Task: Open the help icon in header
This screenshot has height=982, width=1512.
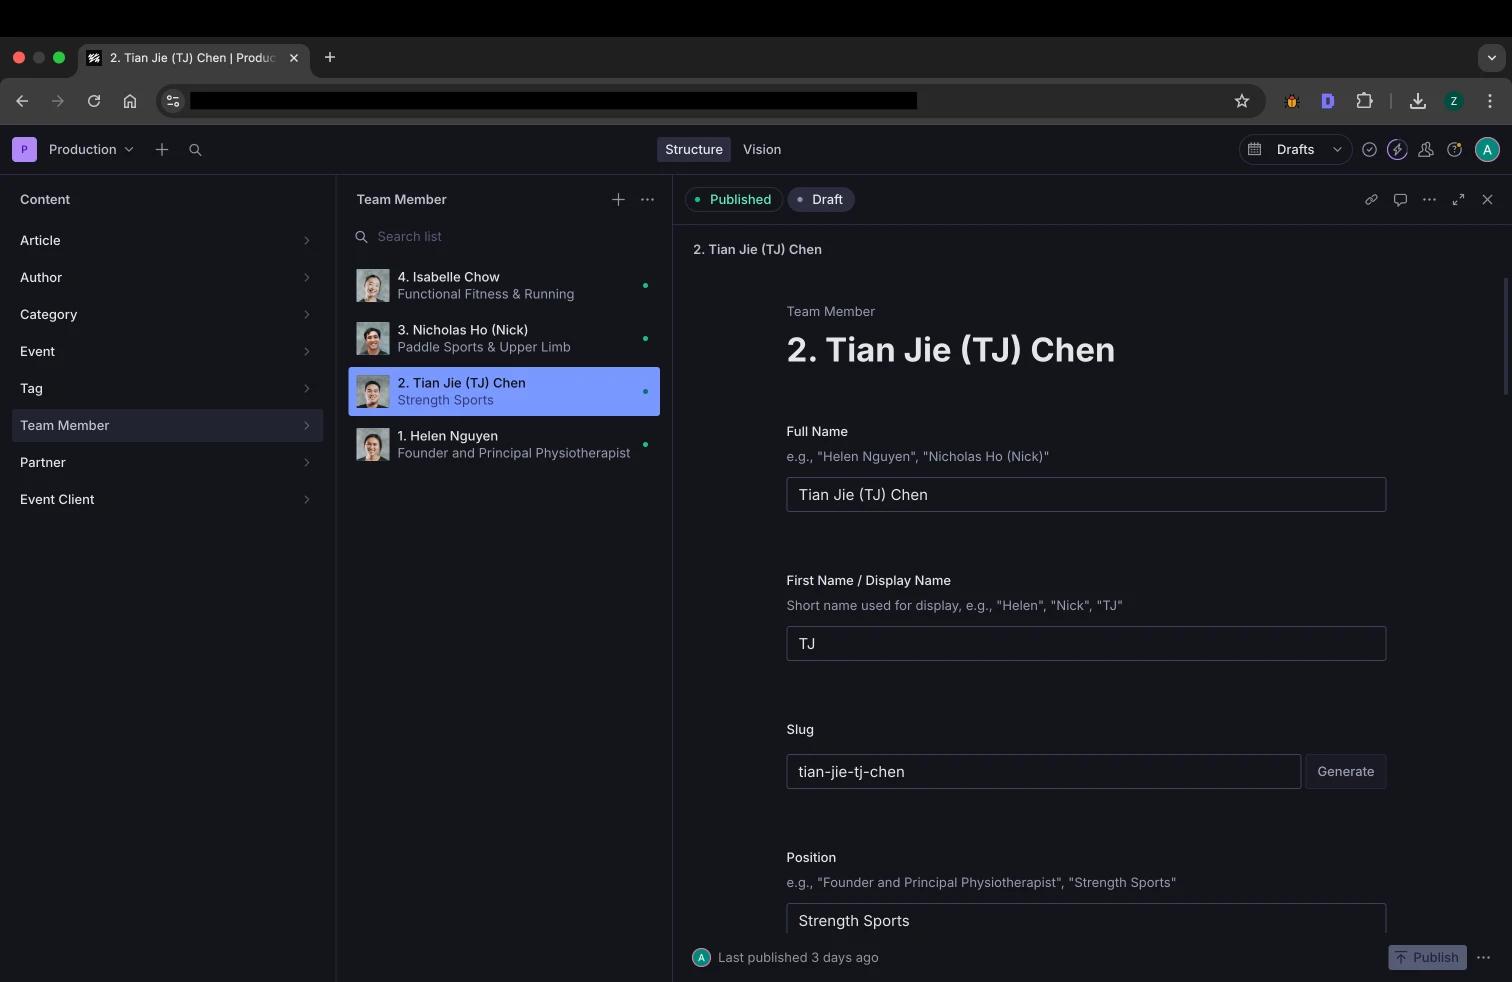Action: (x=1455, y=149)
